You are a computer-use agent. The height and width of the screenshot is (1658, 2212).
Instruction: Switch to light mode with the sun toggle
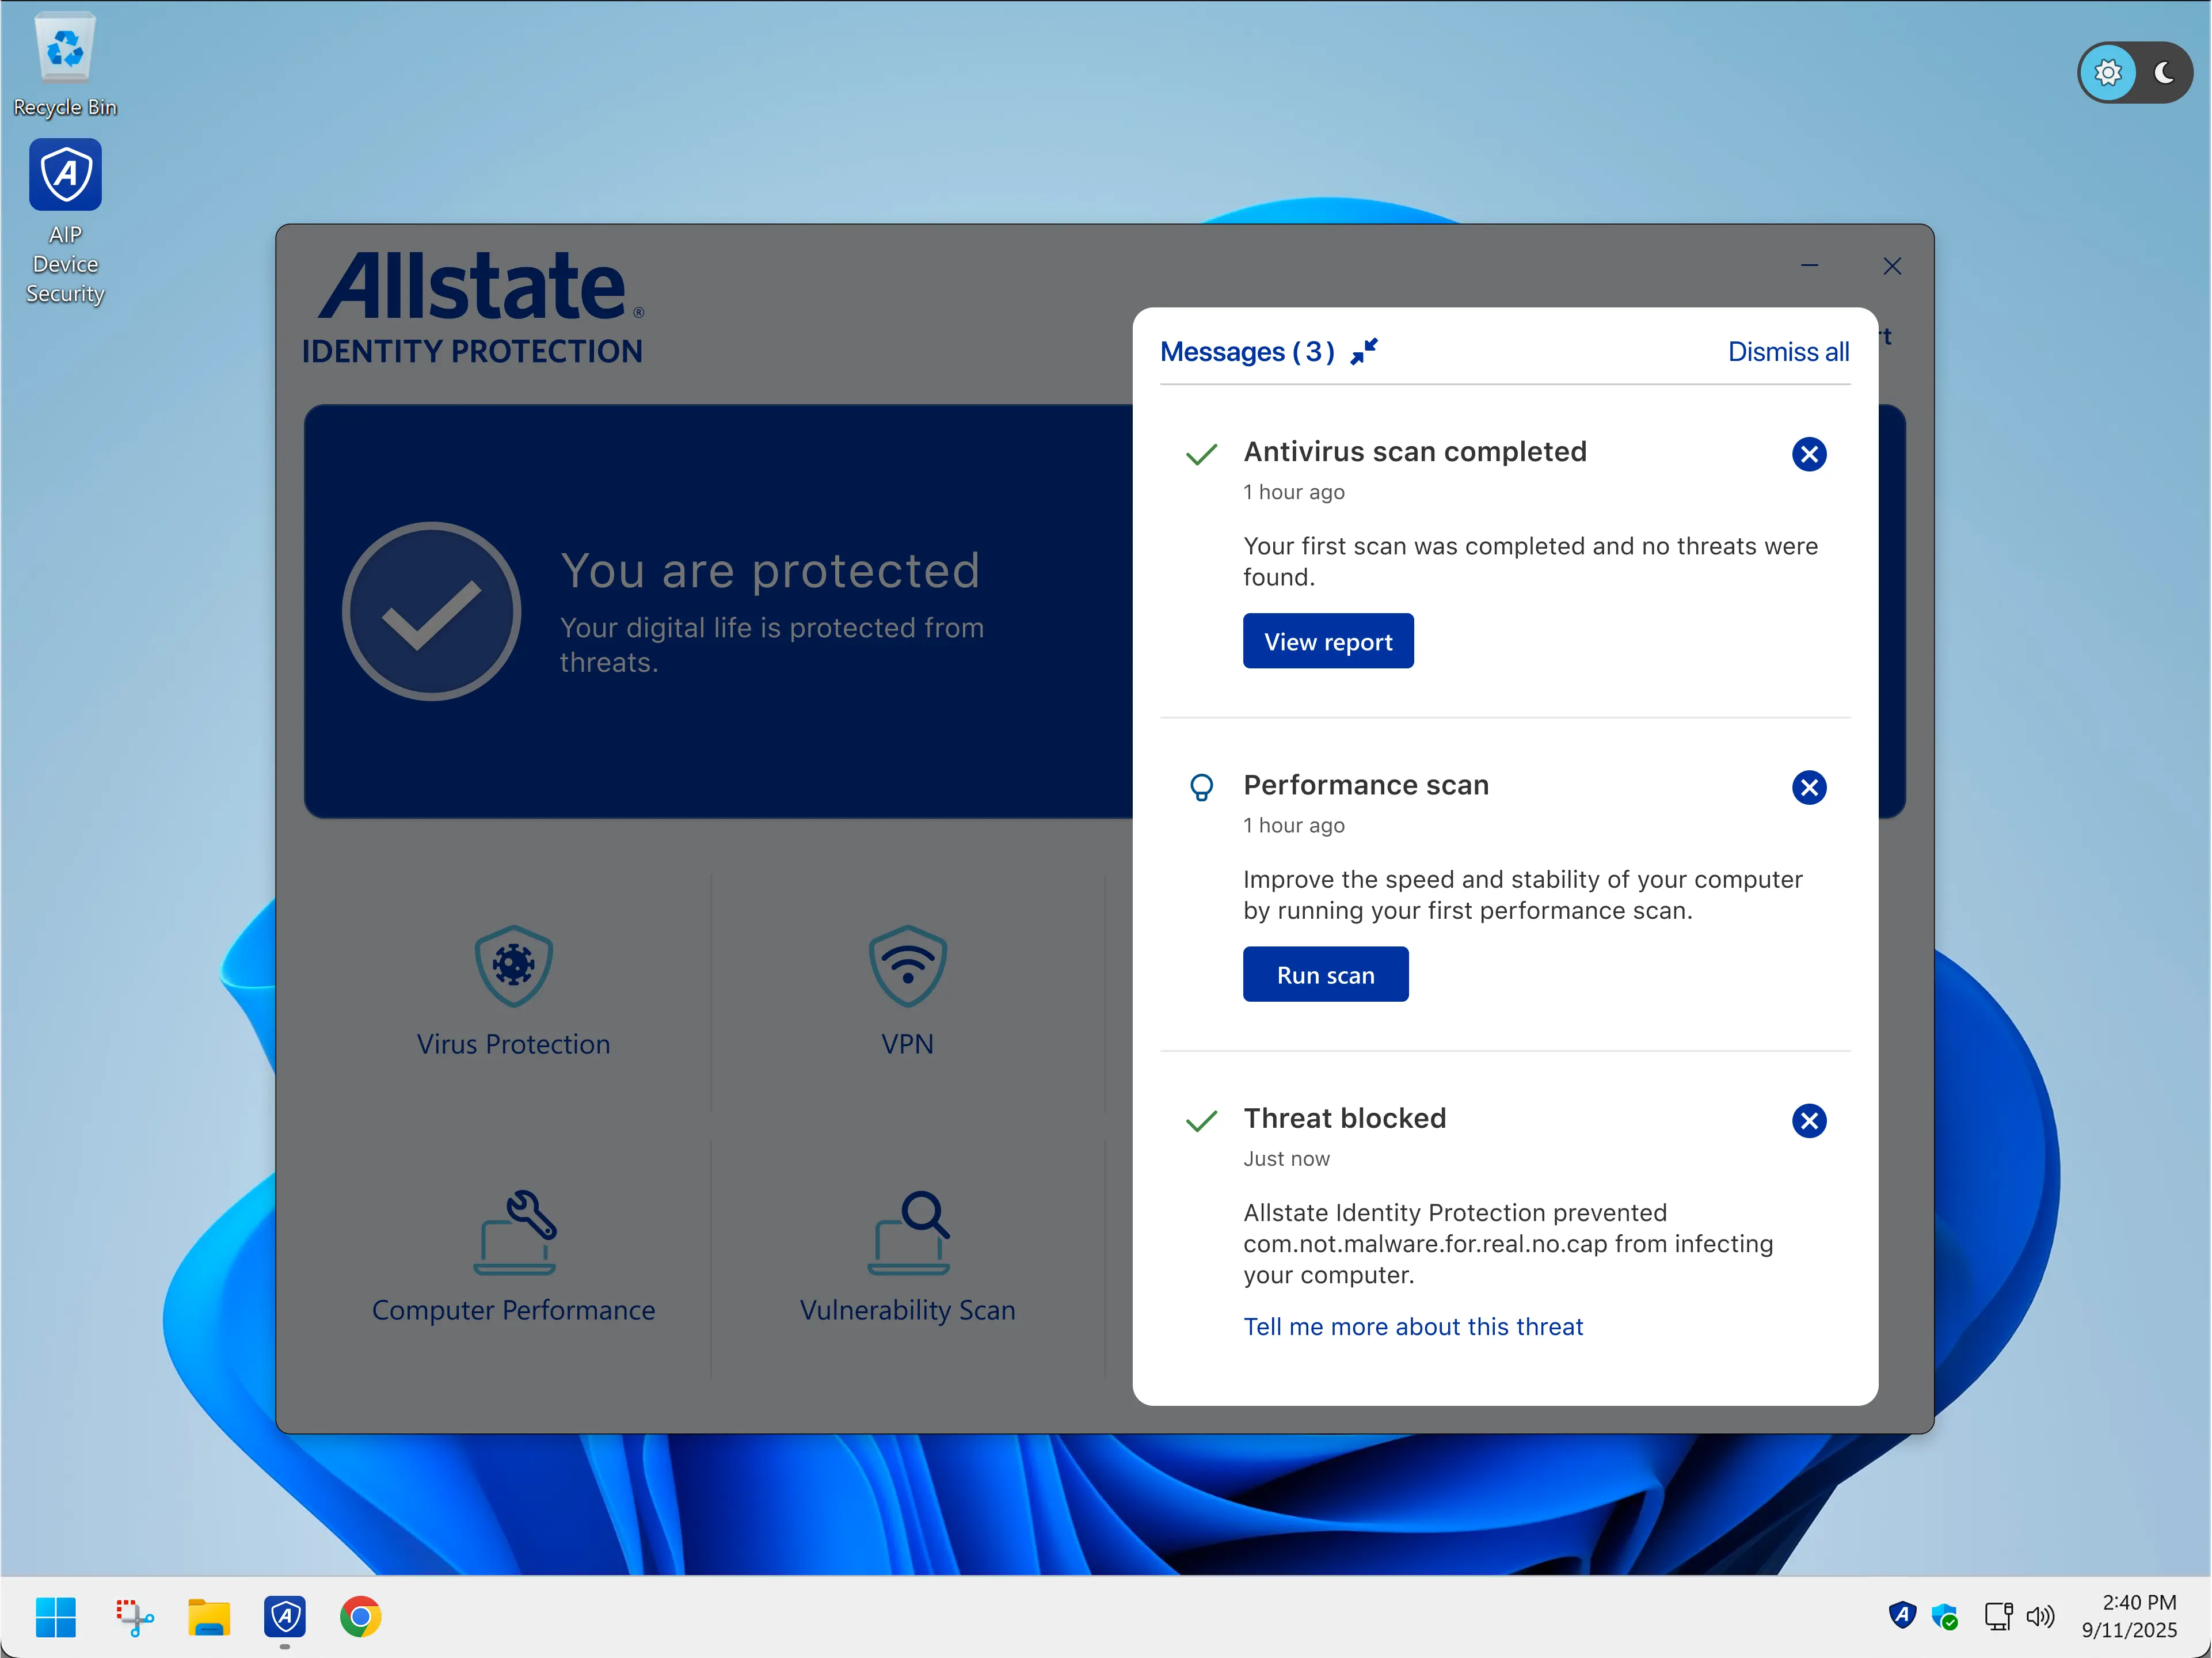[x=2107, y=72]
